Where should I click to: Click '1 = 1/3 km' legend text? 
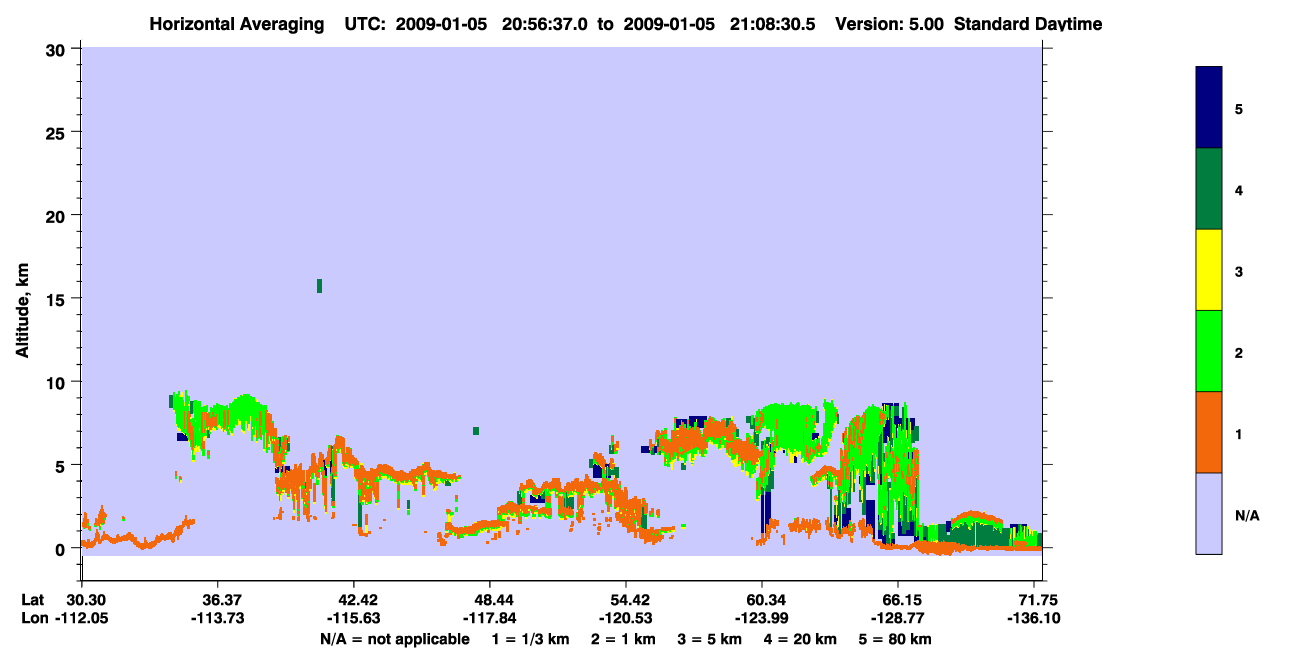pyautogui.click(x=530, y=639)
